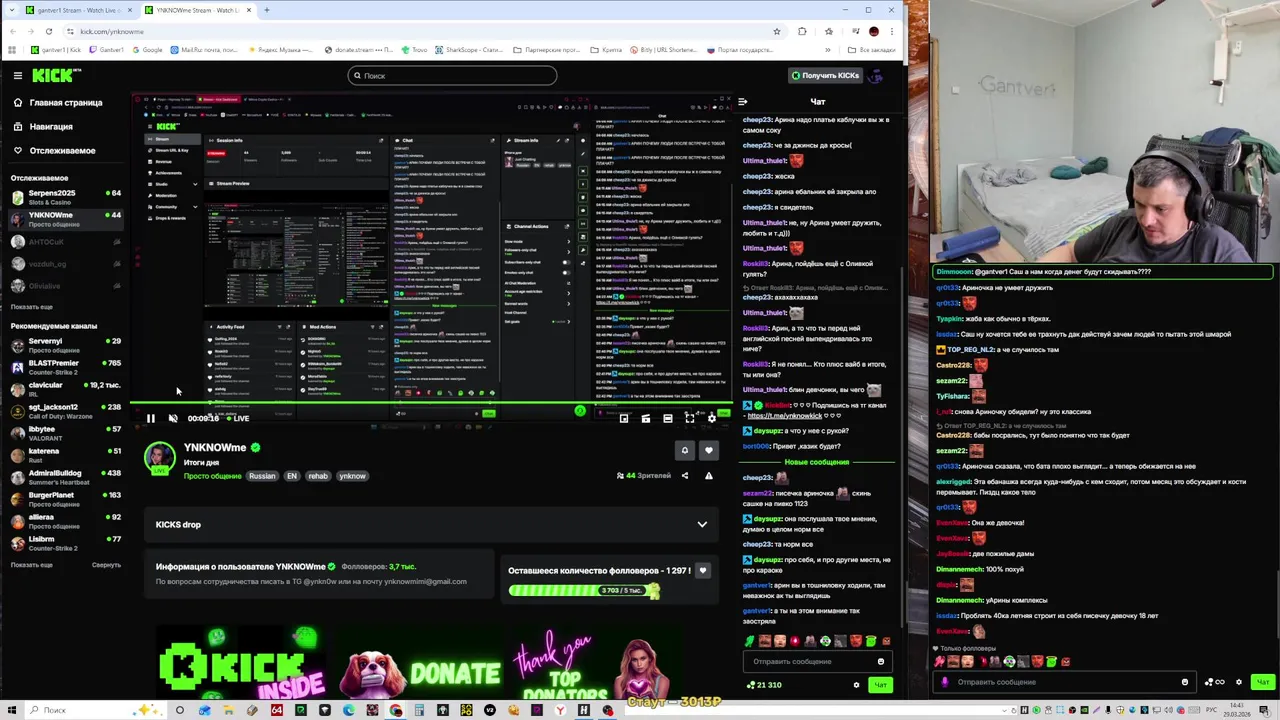Open YNKNOWme streamer avatar
Viewport: 1280px width, 720px height.
pos(159,458)
